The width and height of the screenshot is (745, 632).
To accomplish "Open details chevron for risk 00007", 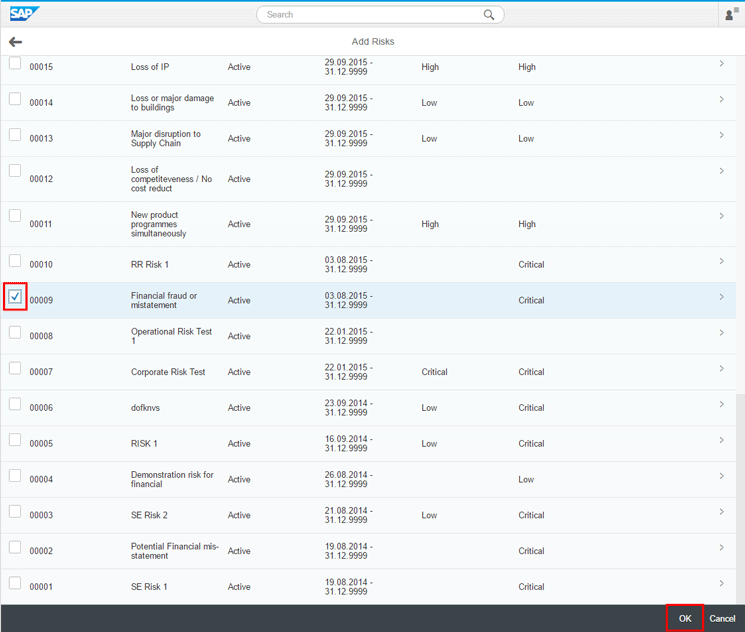I will (721, 369).
